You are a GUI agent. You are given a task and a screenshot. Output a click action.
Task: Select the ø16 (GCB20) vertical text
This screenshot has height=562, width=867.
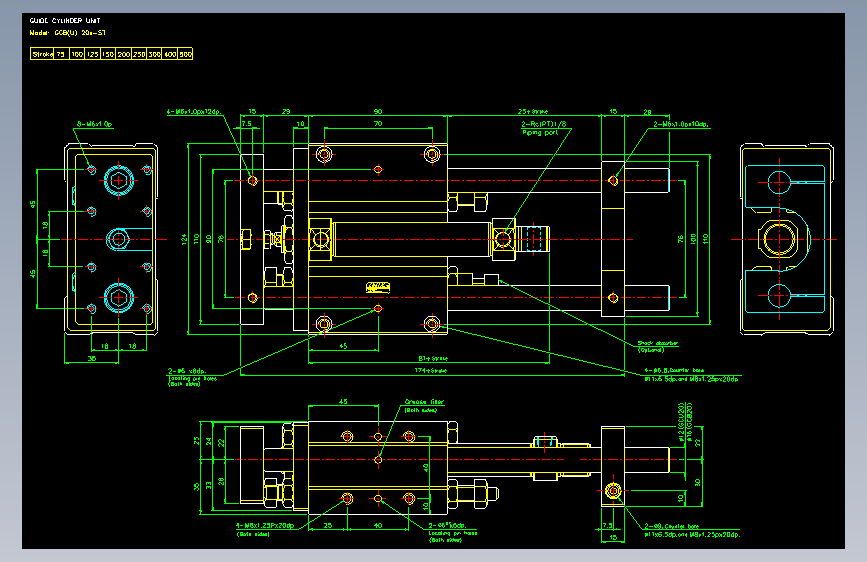tap(689, 422)
